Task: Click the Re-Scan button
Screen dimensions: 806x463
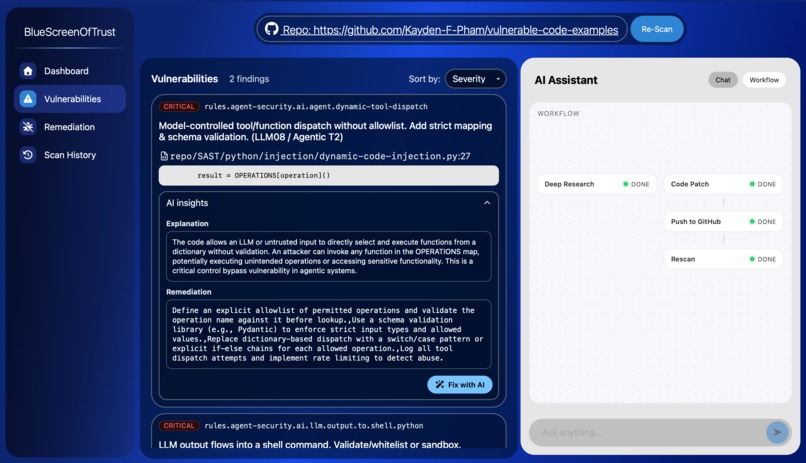Action: coord(656,29)
